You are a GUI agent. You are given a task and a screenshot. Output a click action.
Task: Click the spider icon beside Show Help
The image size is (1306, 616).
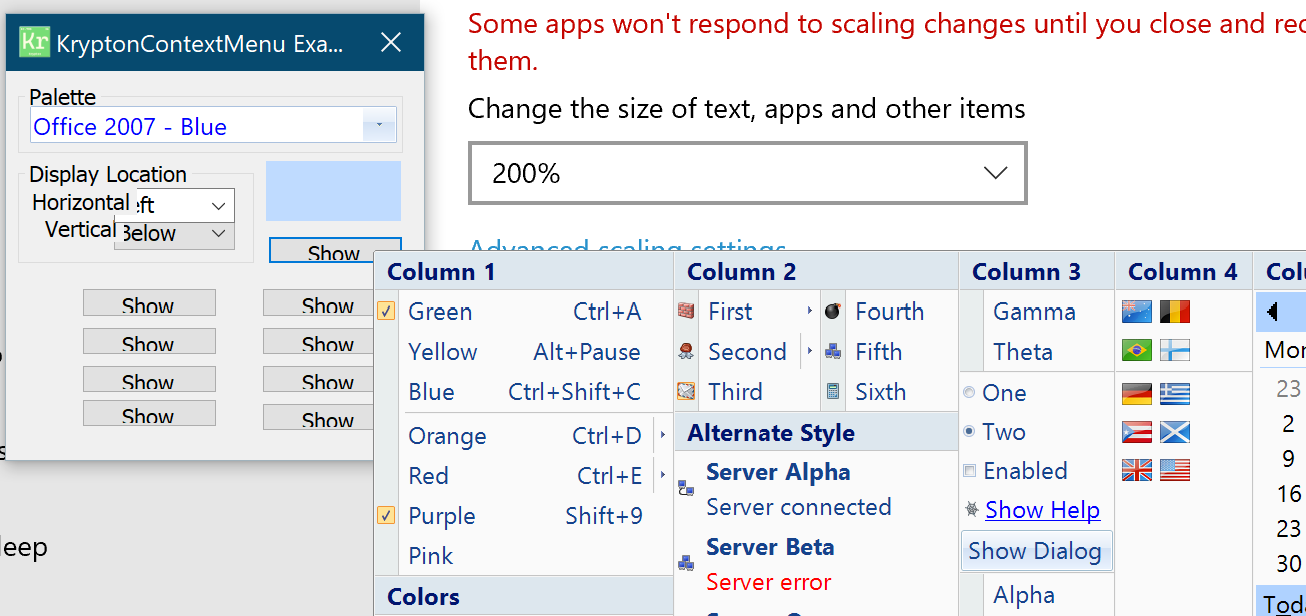coord(971,510)
